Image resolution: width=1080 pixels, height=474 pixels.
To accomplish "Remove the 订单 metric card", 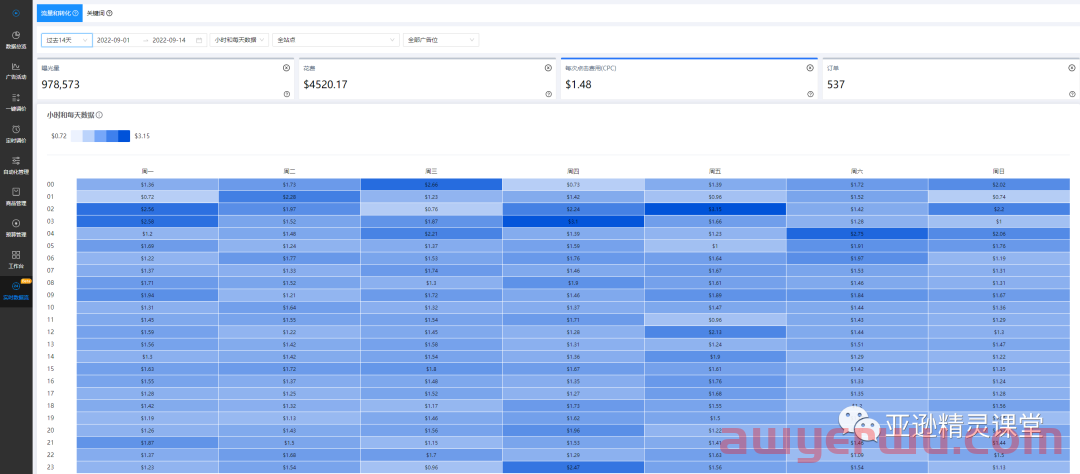I will click(1072, 68).
